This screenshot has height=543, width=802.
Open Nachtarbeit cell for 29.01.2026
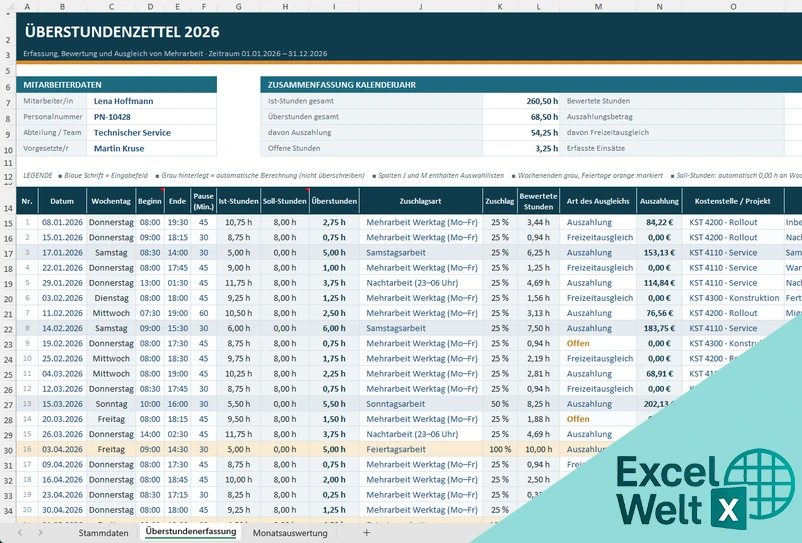pos(420,283)
